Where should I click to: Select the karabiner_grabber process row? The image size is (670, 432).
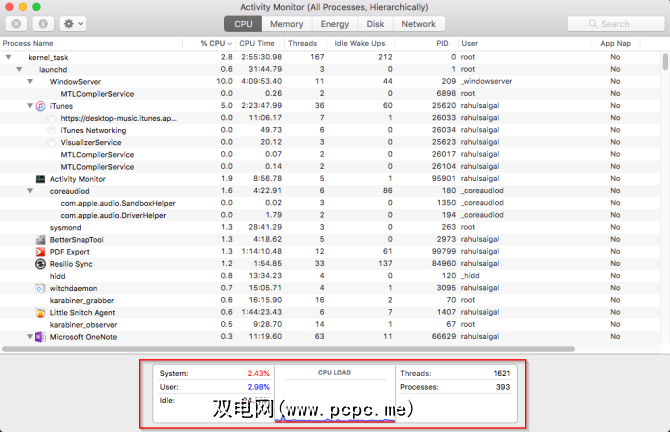point(330,300)
